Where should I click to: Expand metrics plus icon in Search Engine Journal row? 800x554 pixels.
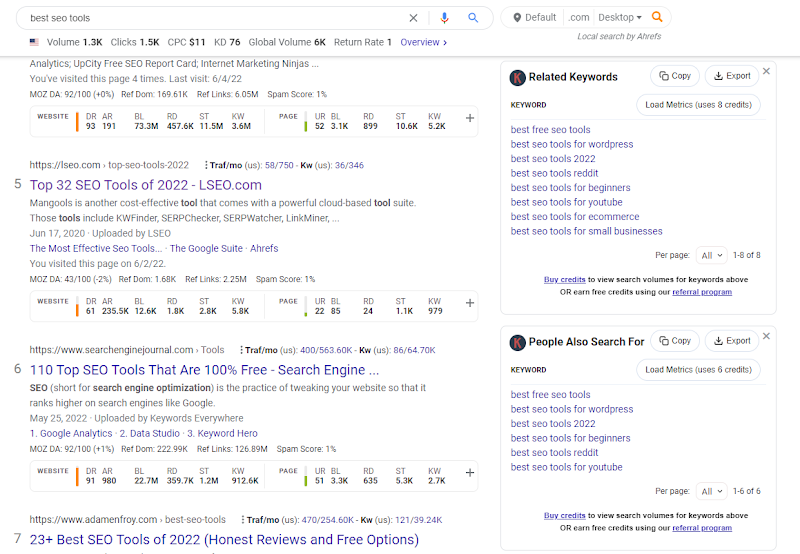coord(470,473)
